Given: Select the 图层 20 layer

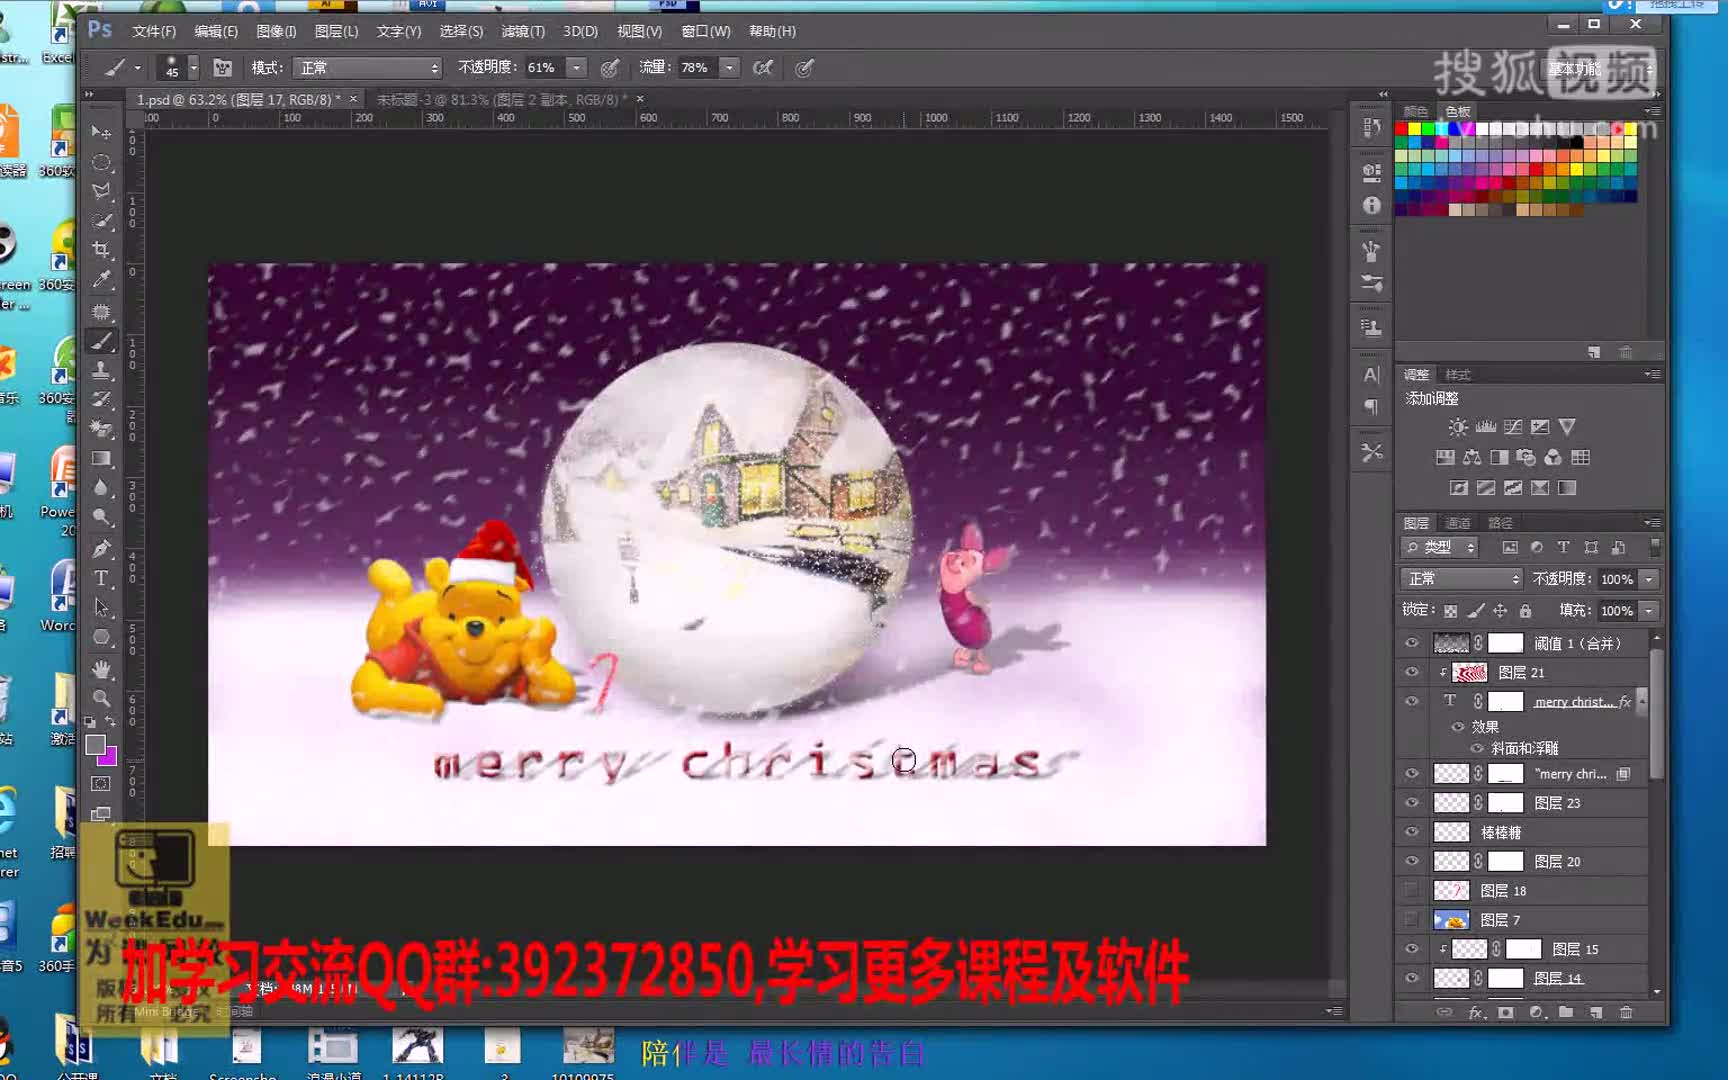Looking at the screenshot, I should pyautogui.click(x=1524, y=861).
